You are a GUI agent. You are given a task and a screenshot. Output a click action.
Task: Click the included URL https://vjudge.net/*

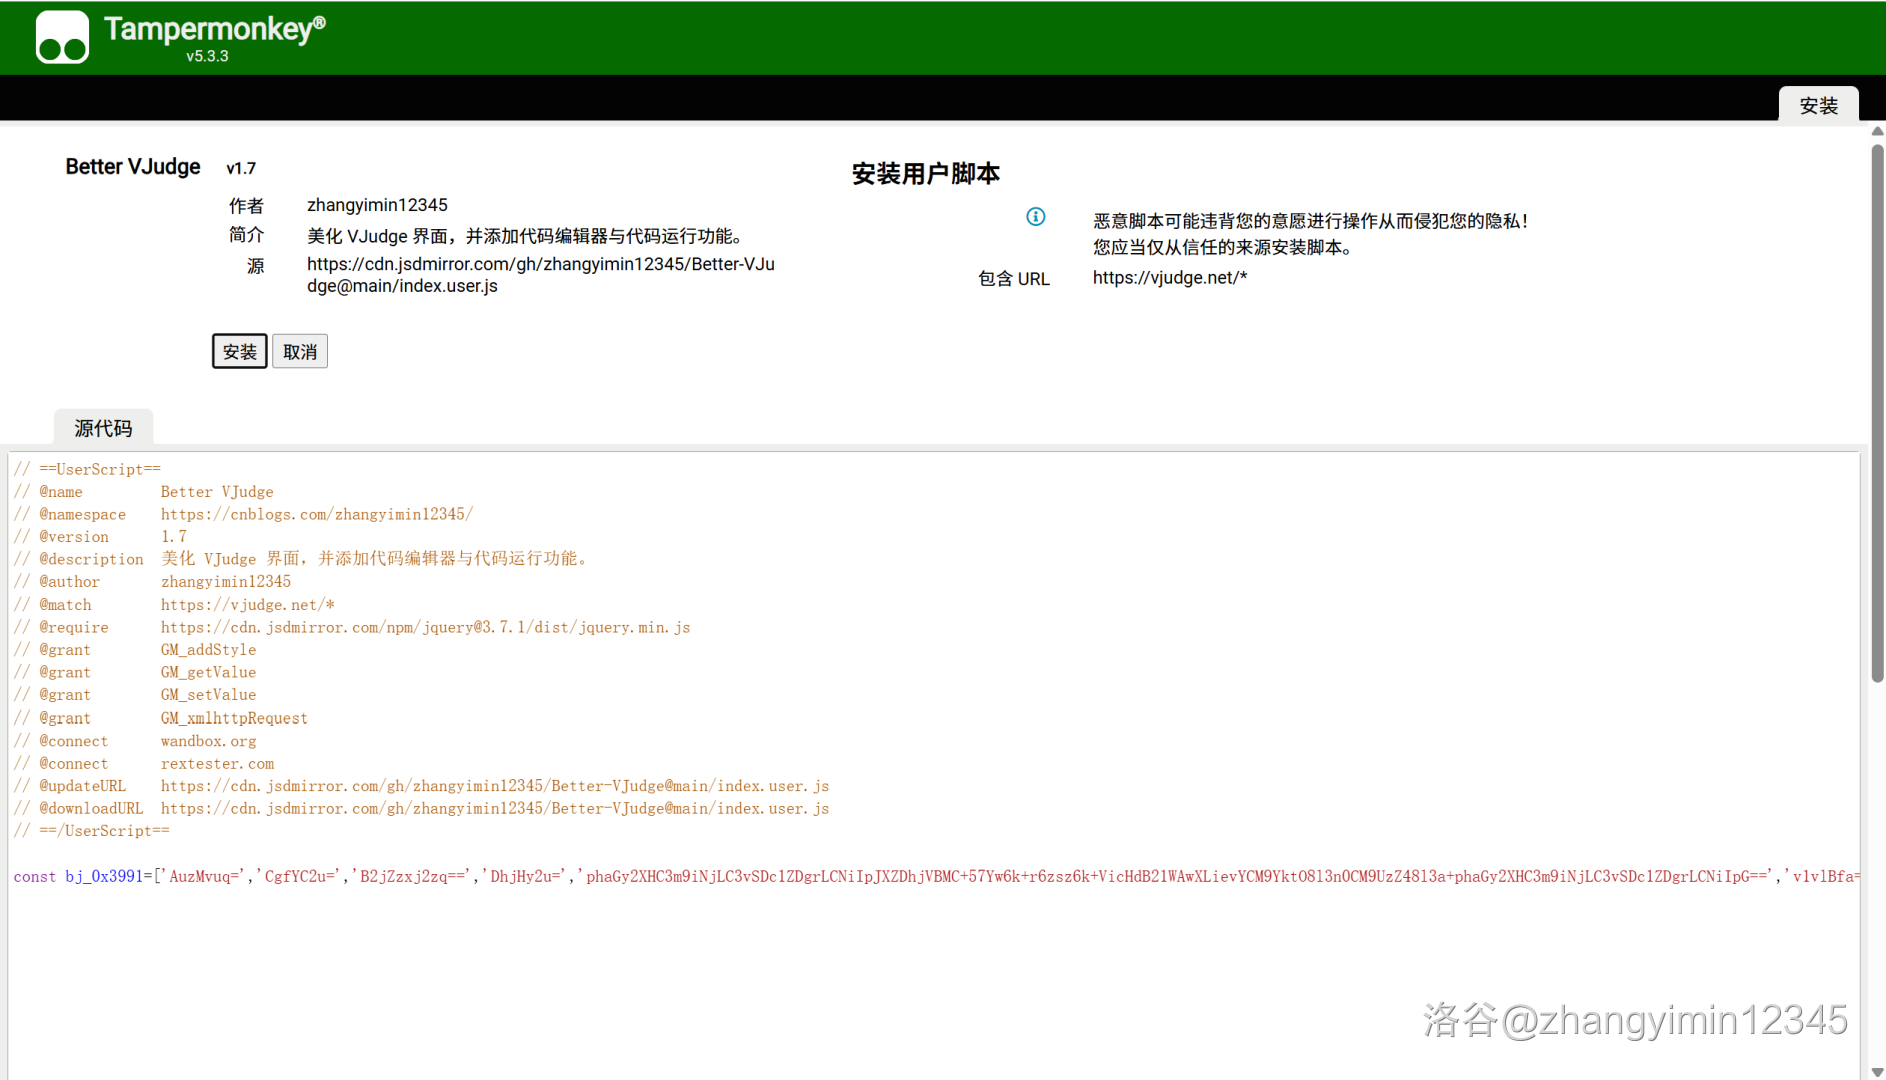(x=1169, y=278)
